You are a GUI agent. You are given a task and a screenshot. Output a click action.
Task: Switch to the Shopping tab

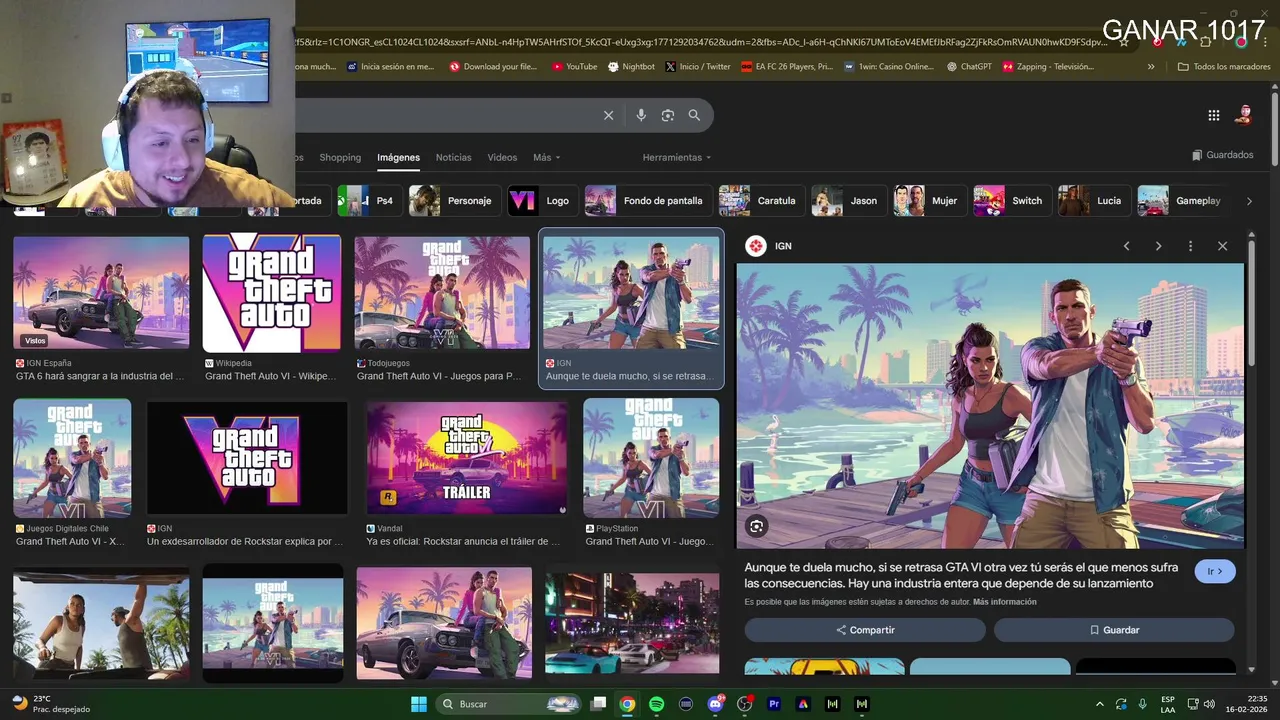coord(340,157)
